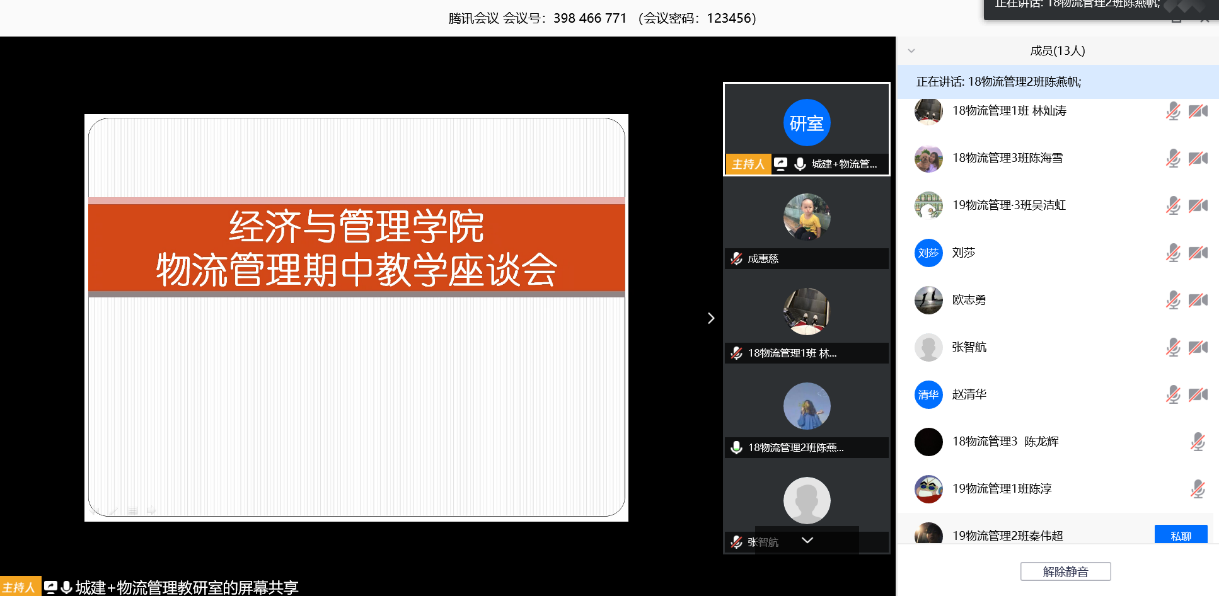Collapse the video strip with right arrow

coord(711,318)
